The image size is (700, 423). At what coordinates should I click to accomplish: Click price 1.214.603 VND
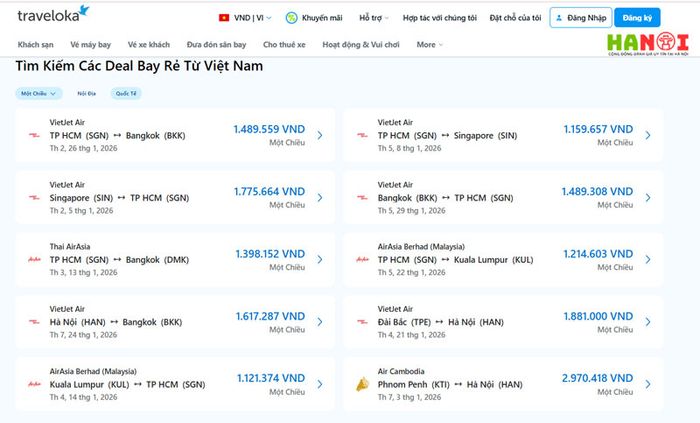coord(598,254)
